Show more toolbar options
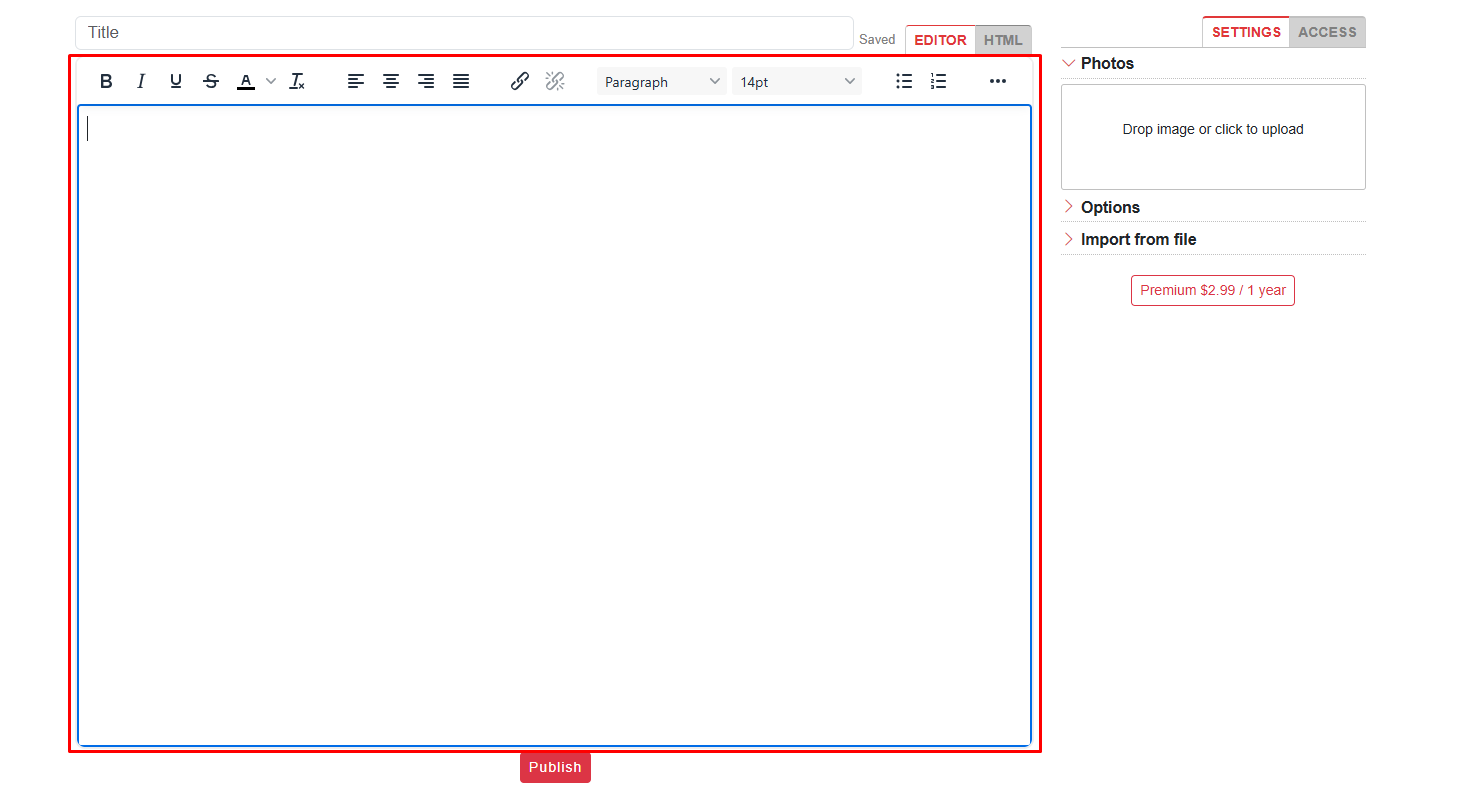This screenshot has width=1459, height=808. point(998,82)
